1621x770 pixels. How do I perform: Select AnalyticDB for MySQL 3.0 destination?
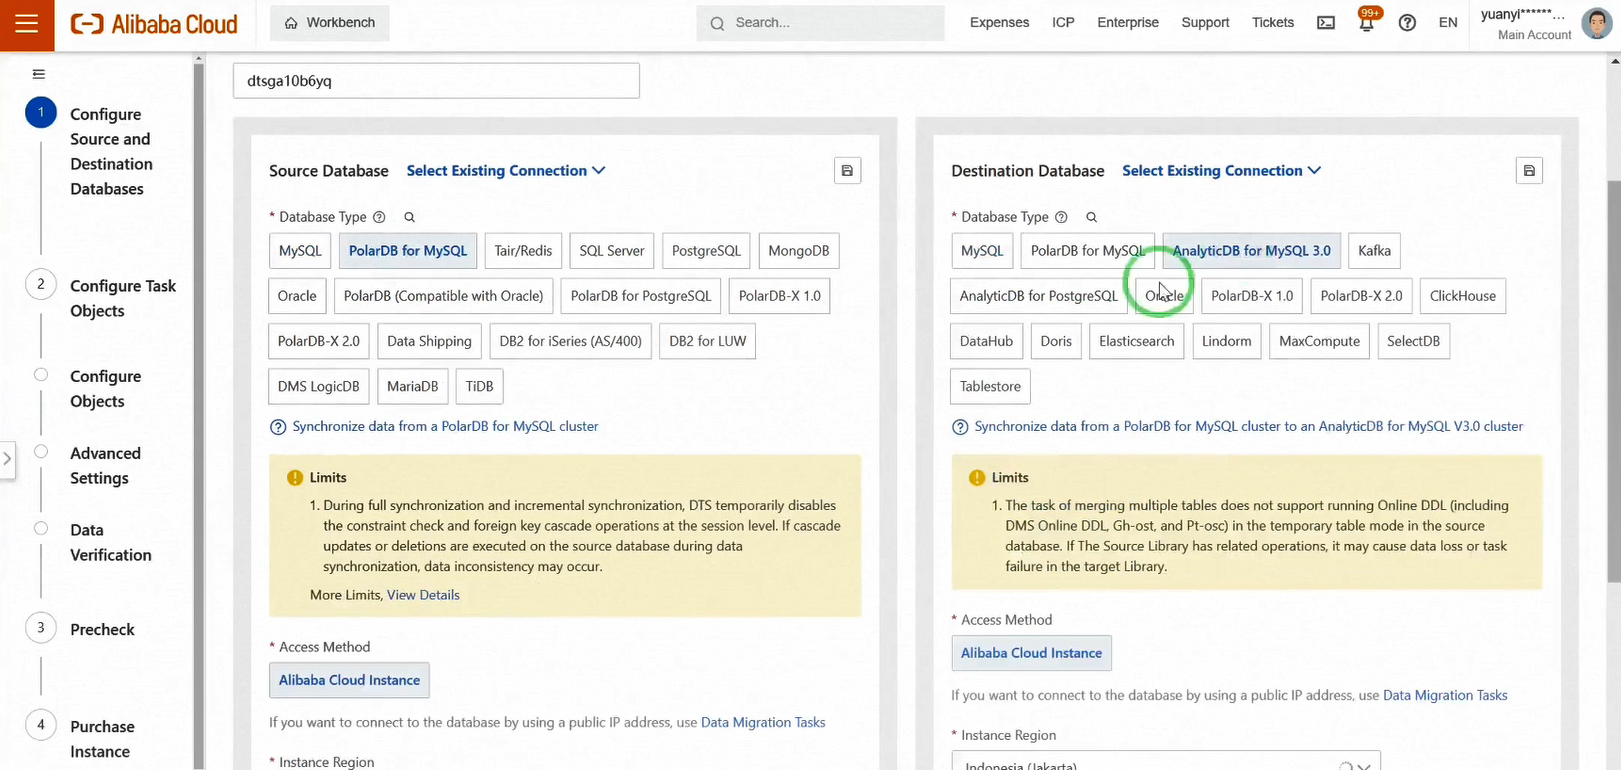coord(1251,251)
